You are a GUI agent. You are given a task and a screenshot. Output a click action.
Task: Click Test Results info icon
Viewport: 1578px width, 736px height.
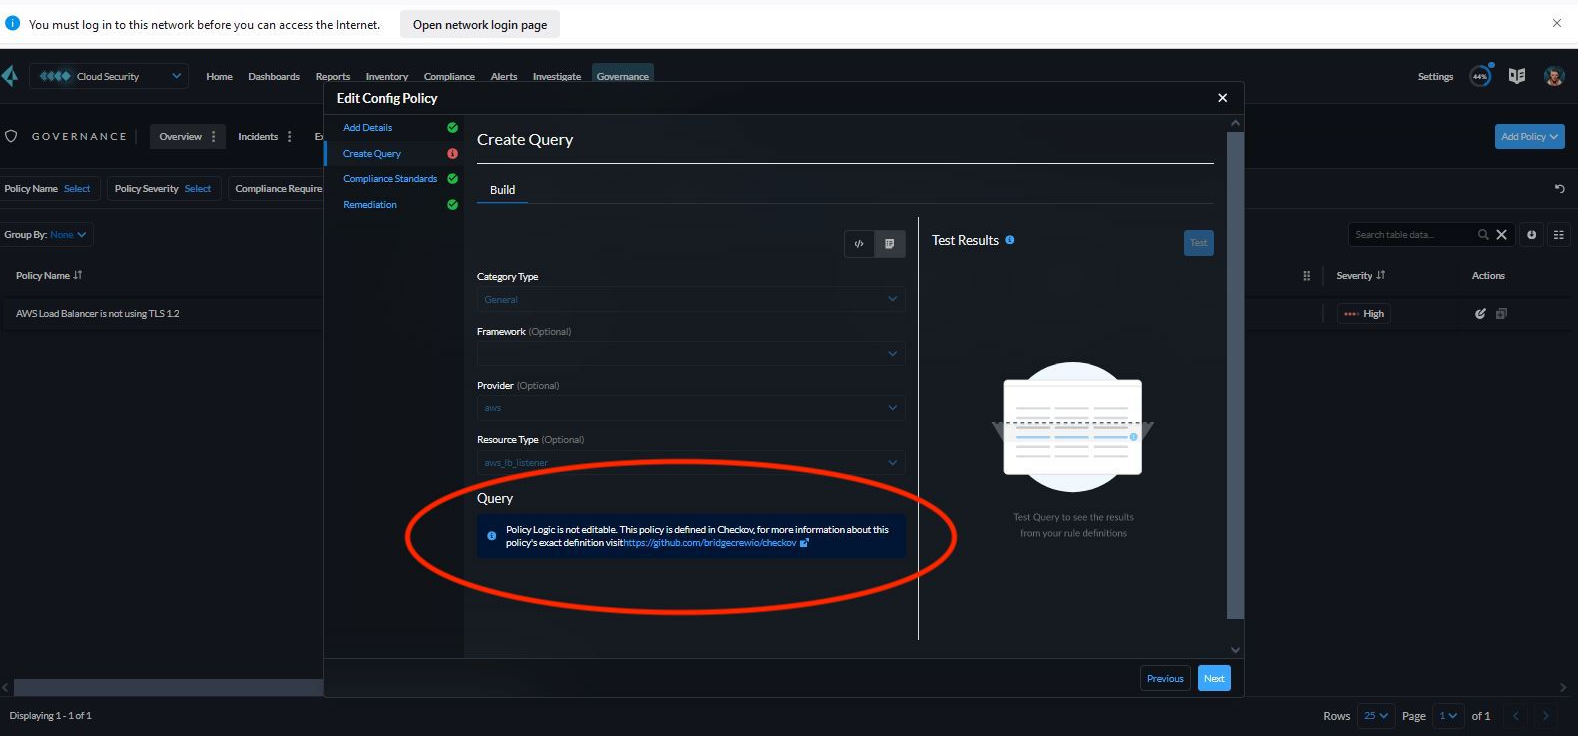(x=1010, y=240)
